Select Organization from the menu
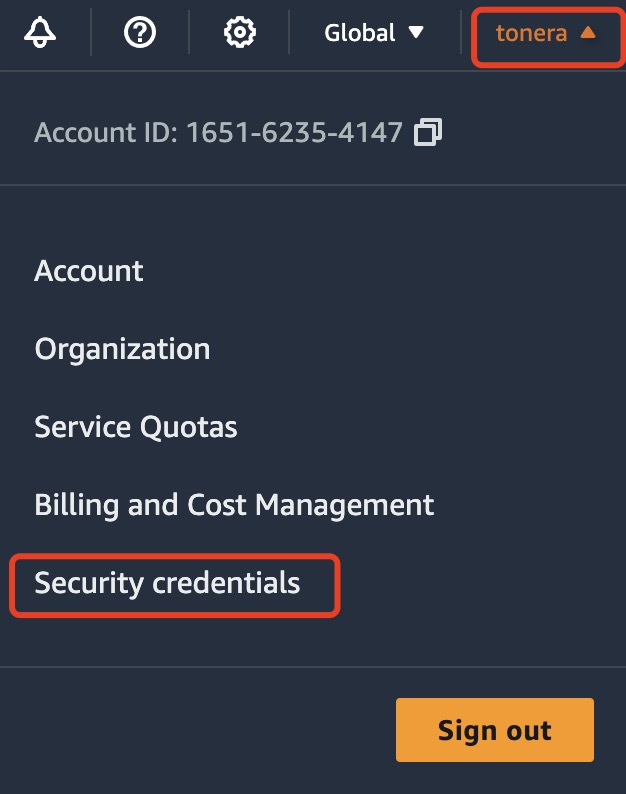This screenshot has width=626, height=794. tap(122, 349)
